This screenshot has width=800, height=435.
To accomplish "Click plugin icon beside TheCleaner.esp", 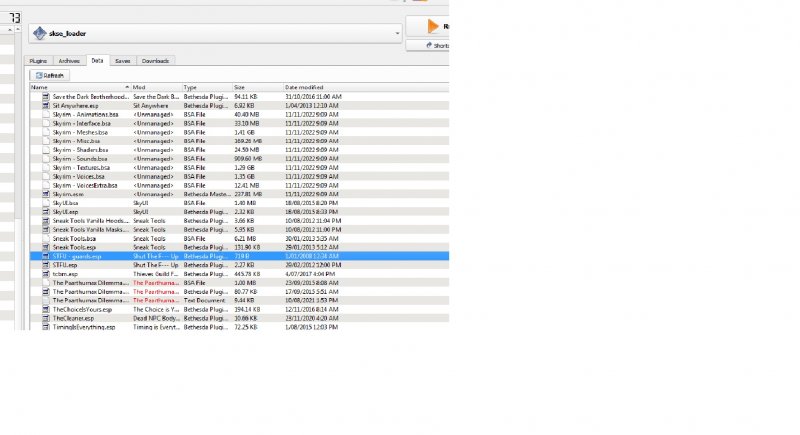I will pyautogui.click(x=45, y=318).
